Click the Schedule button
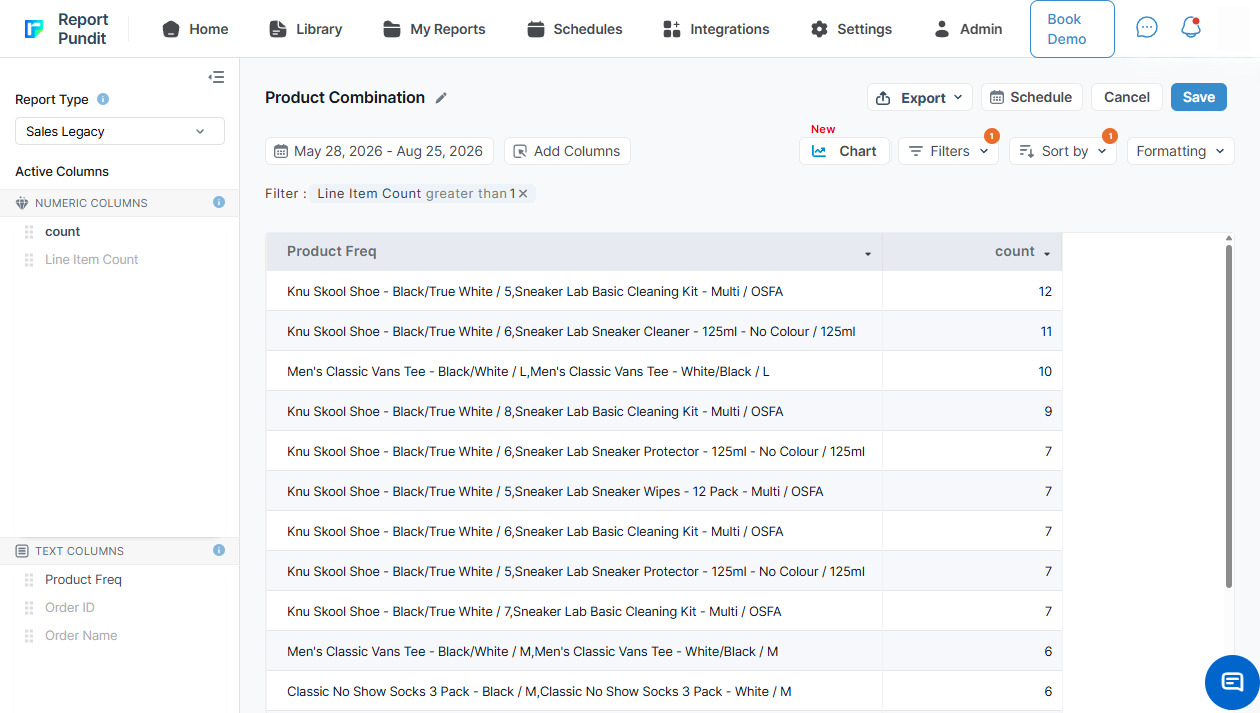This screenshot has width=1260, height=713. (1031, 97)
